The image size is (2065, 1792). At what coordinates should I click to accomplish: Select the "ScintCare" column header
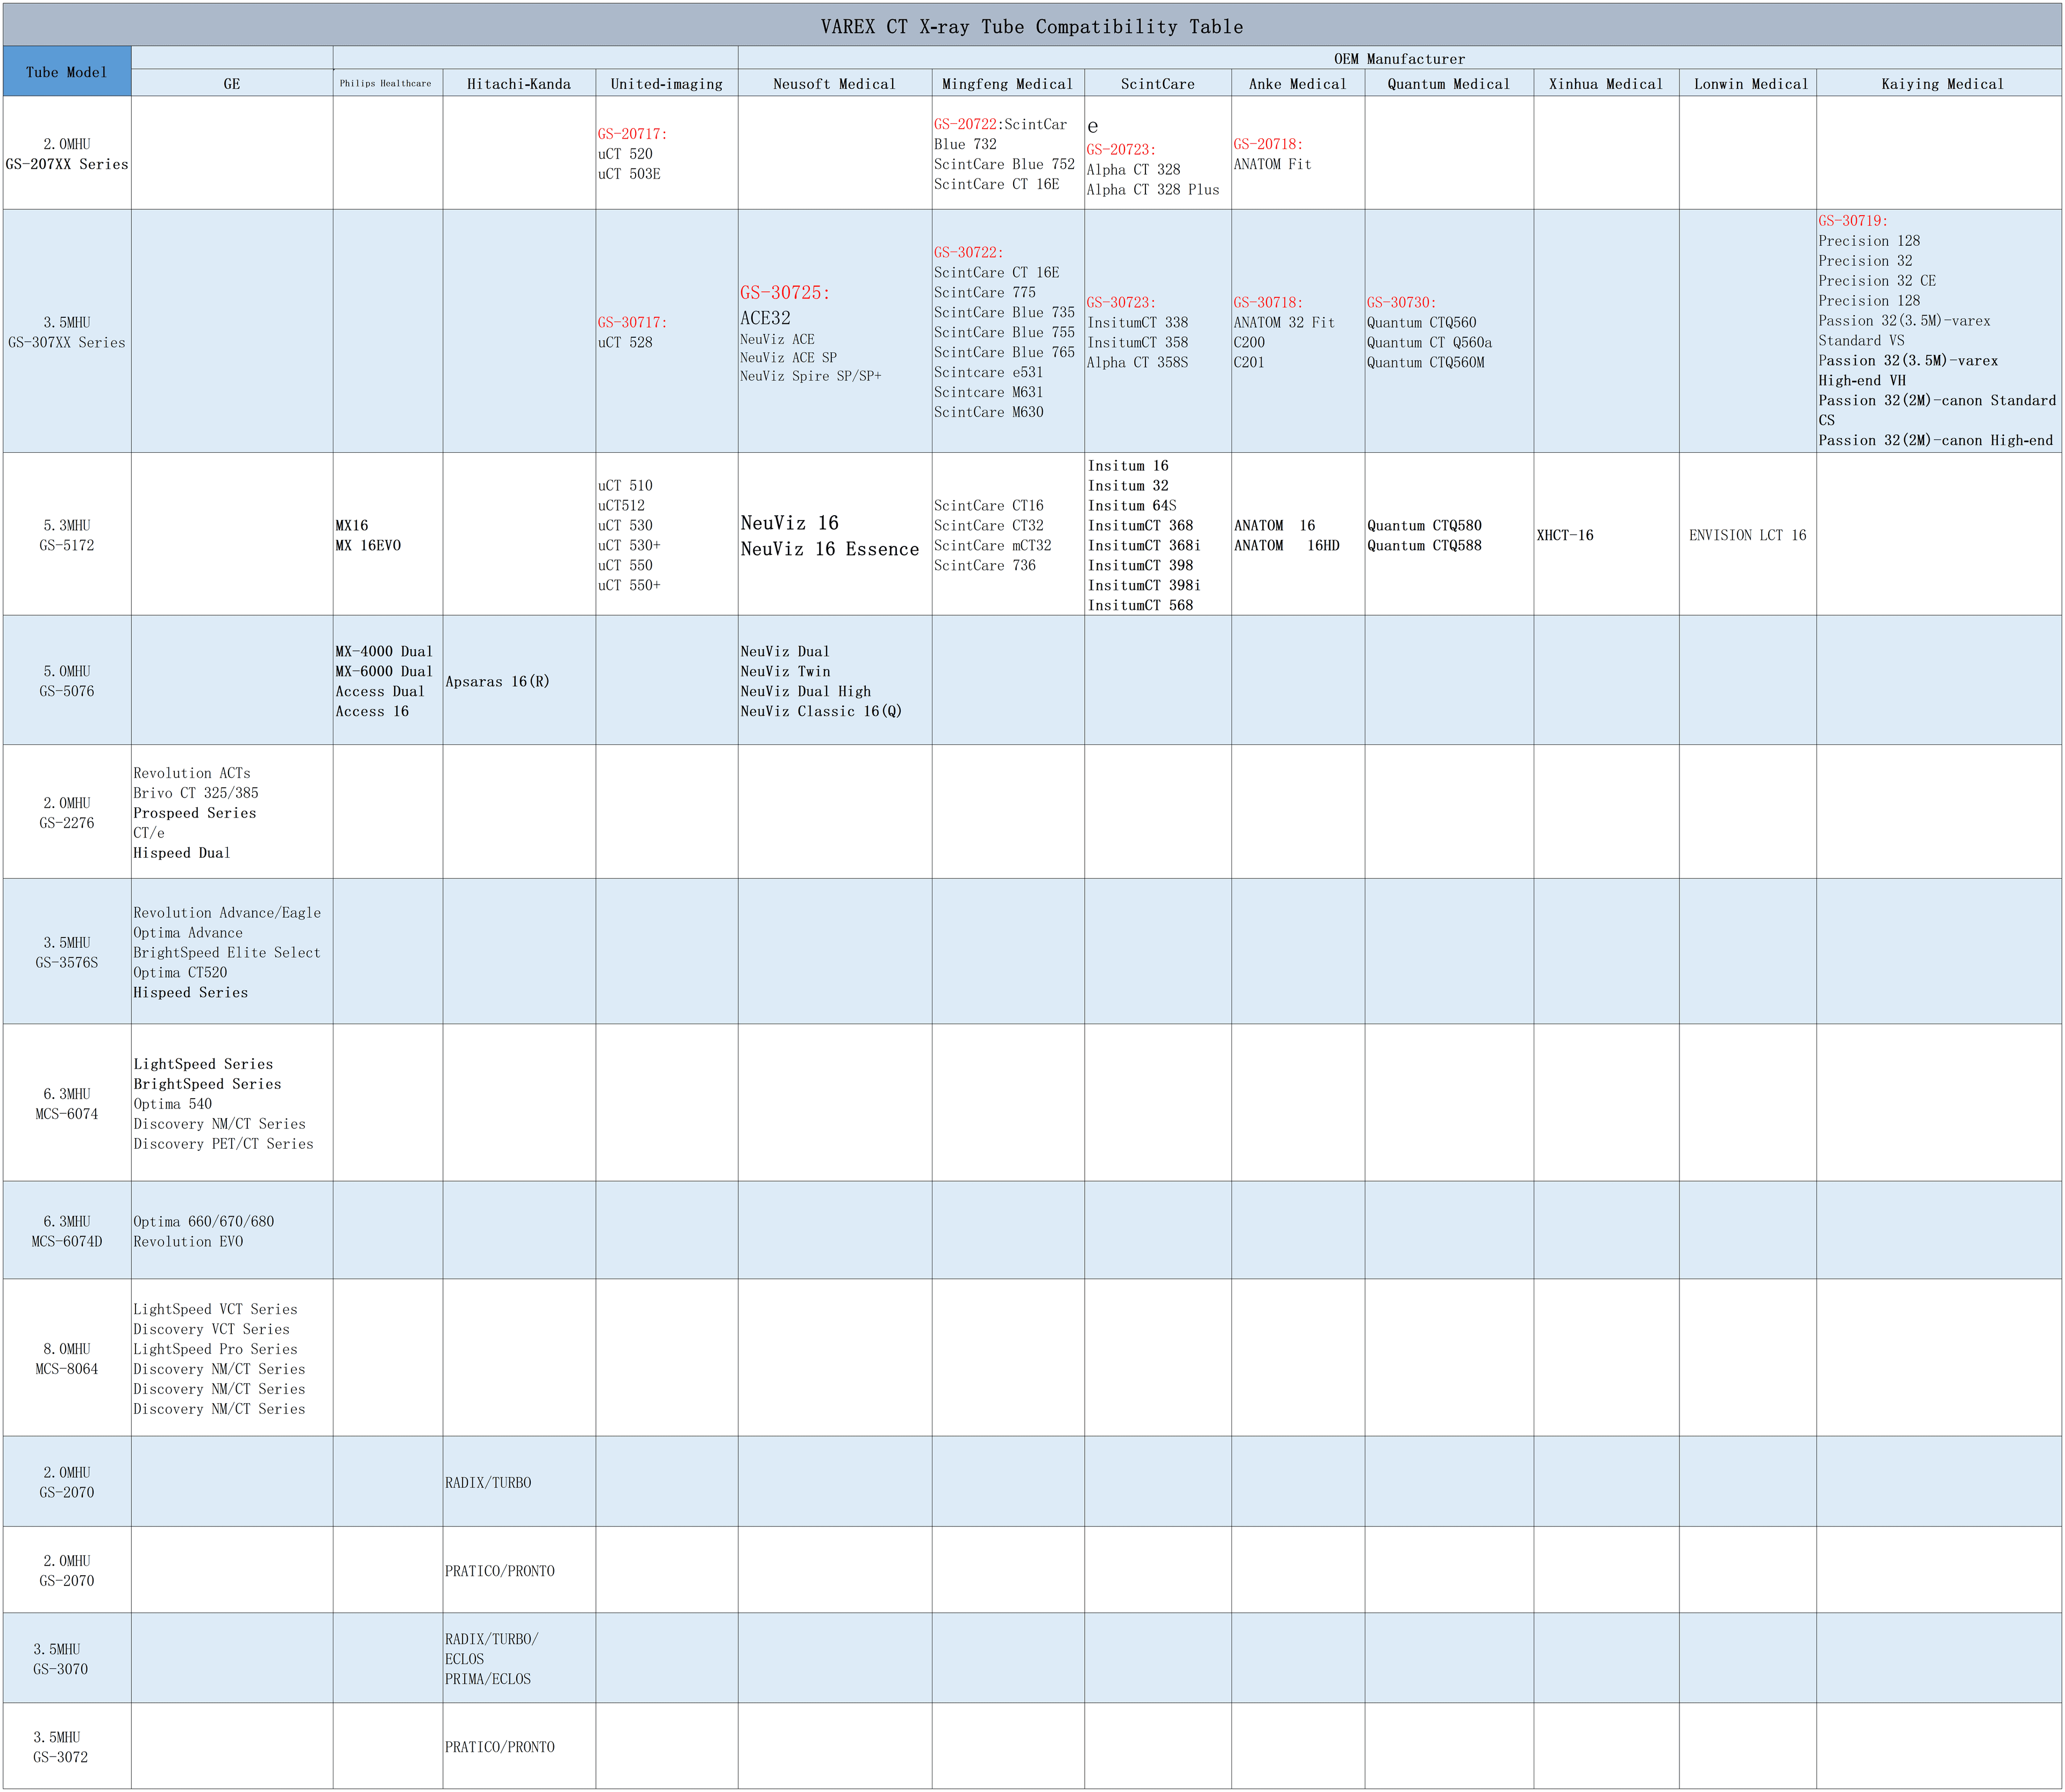[1158, 84]
